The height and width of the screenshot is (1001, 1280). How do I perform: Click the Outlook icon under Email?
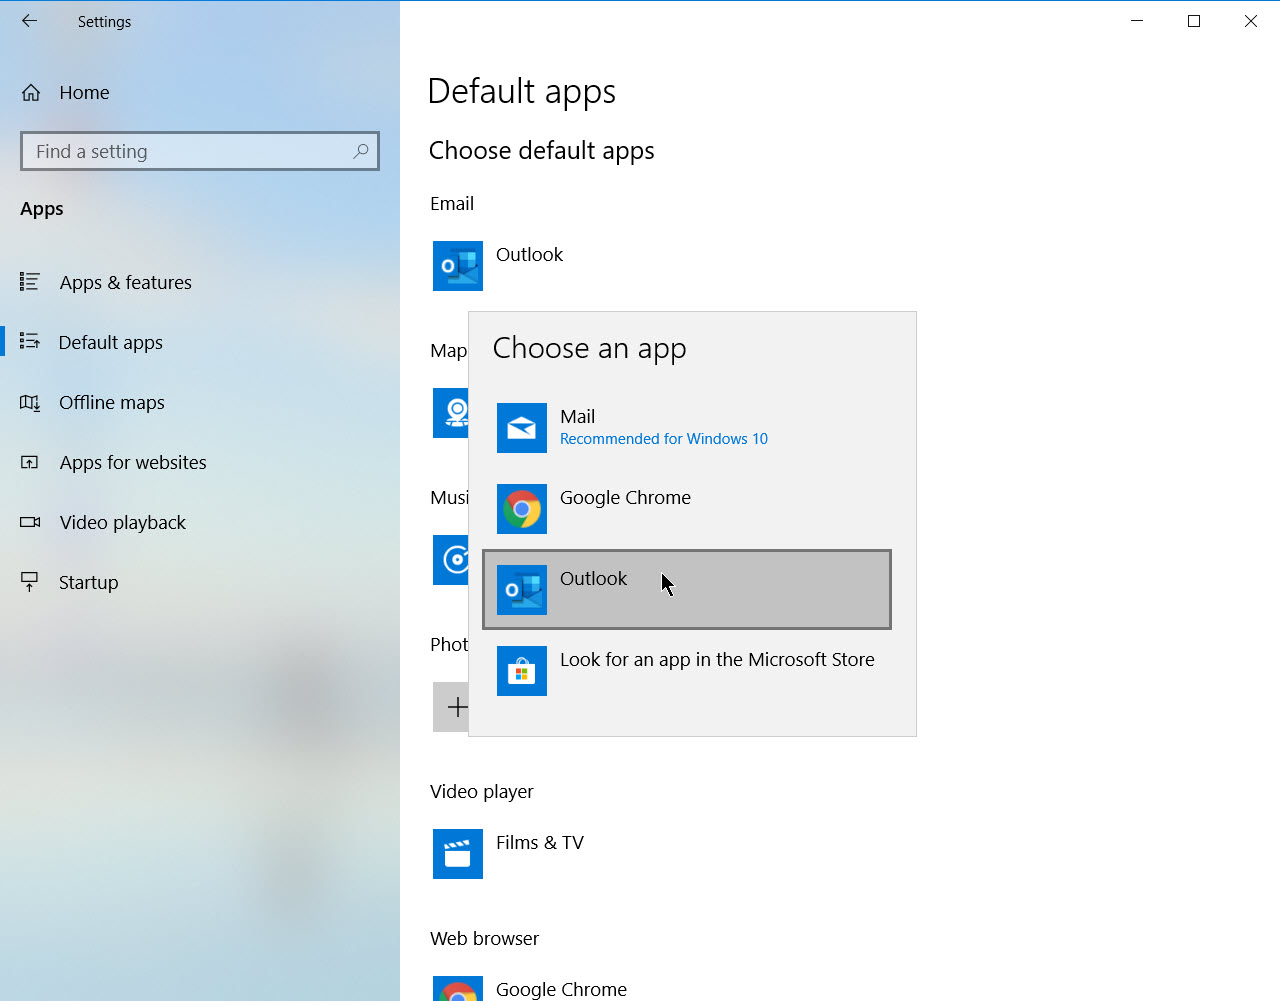point(457,266)
